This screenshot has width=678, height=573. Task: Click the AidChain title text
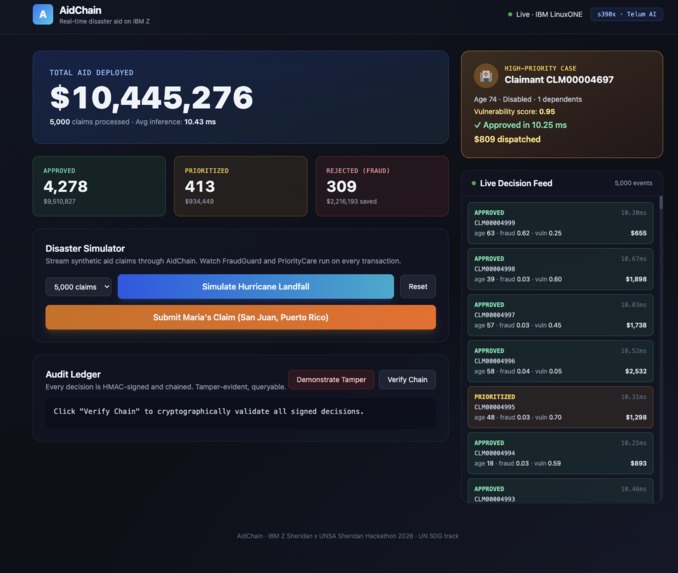[80, 10]
